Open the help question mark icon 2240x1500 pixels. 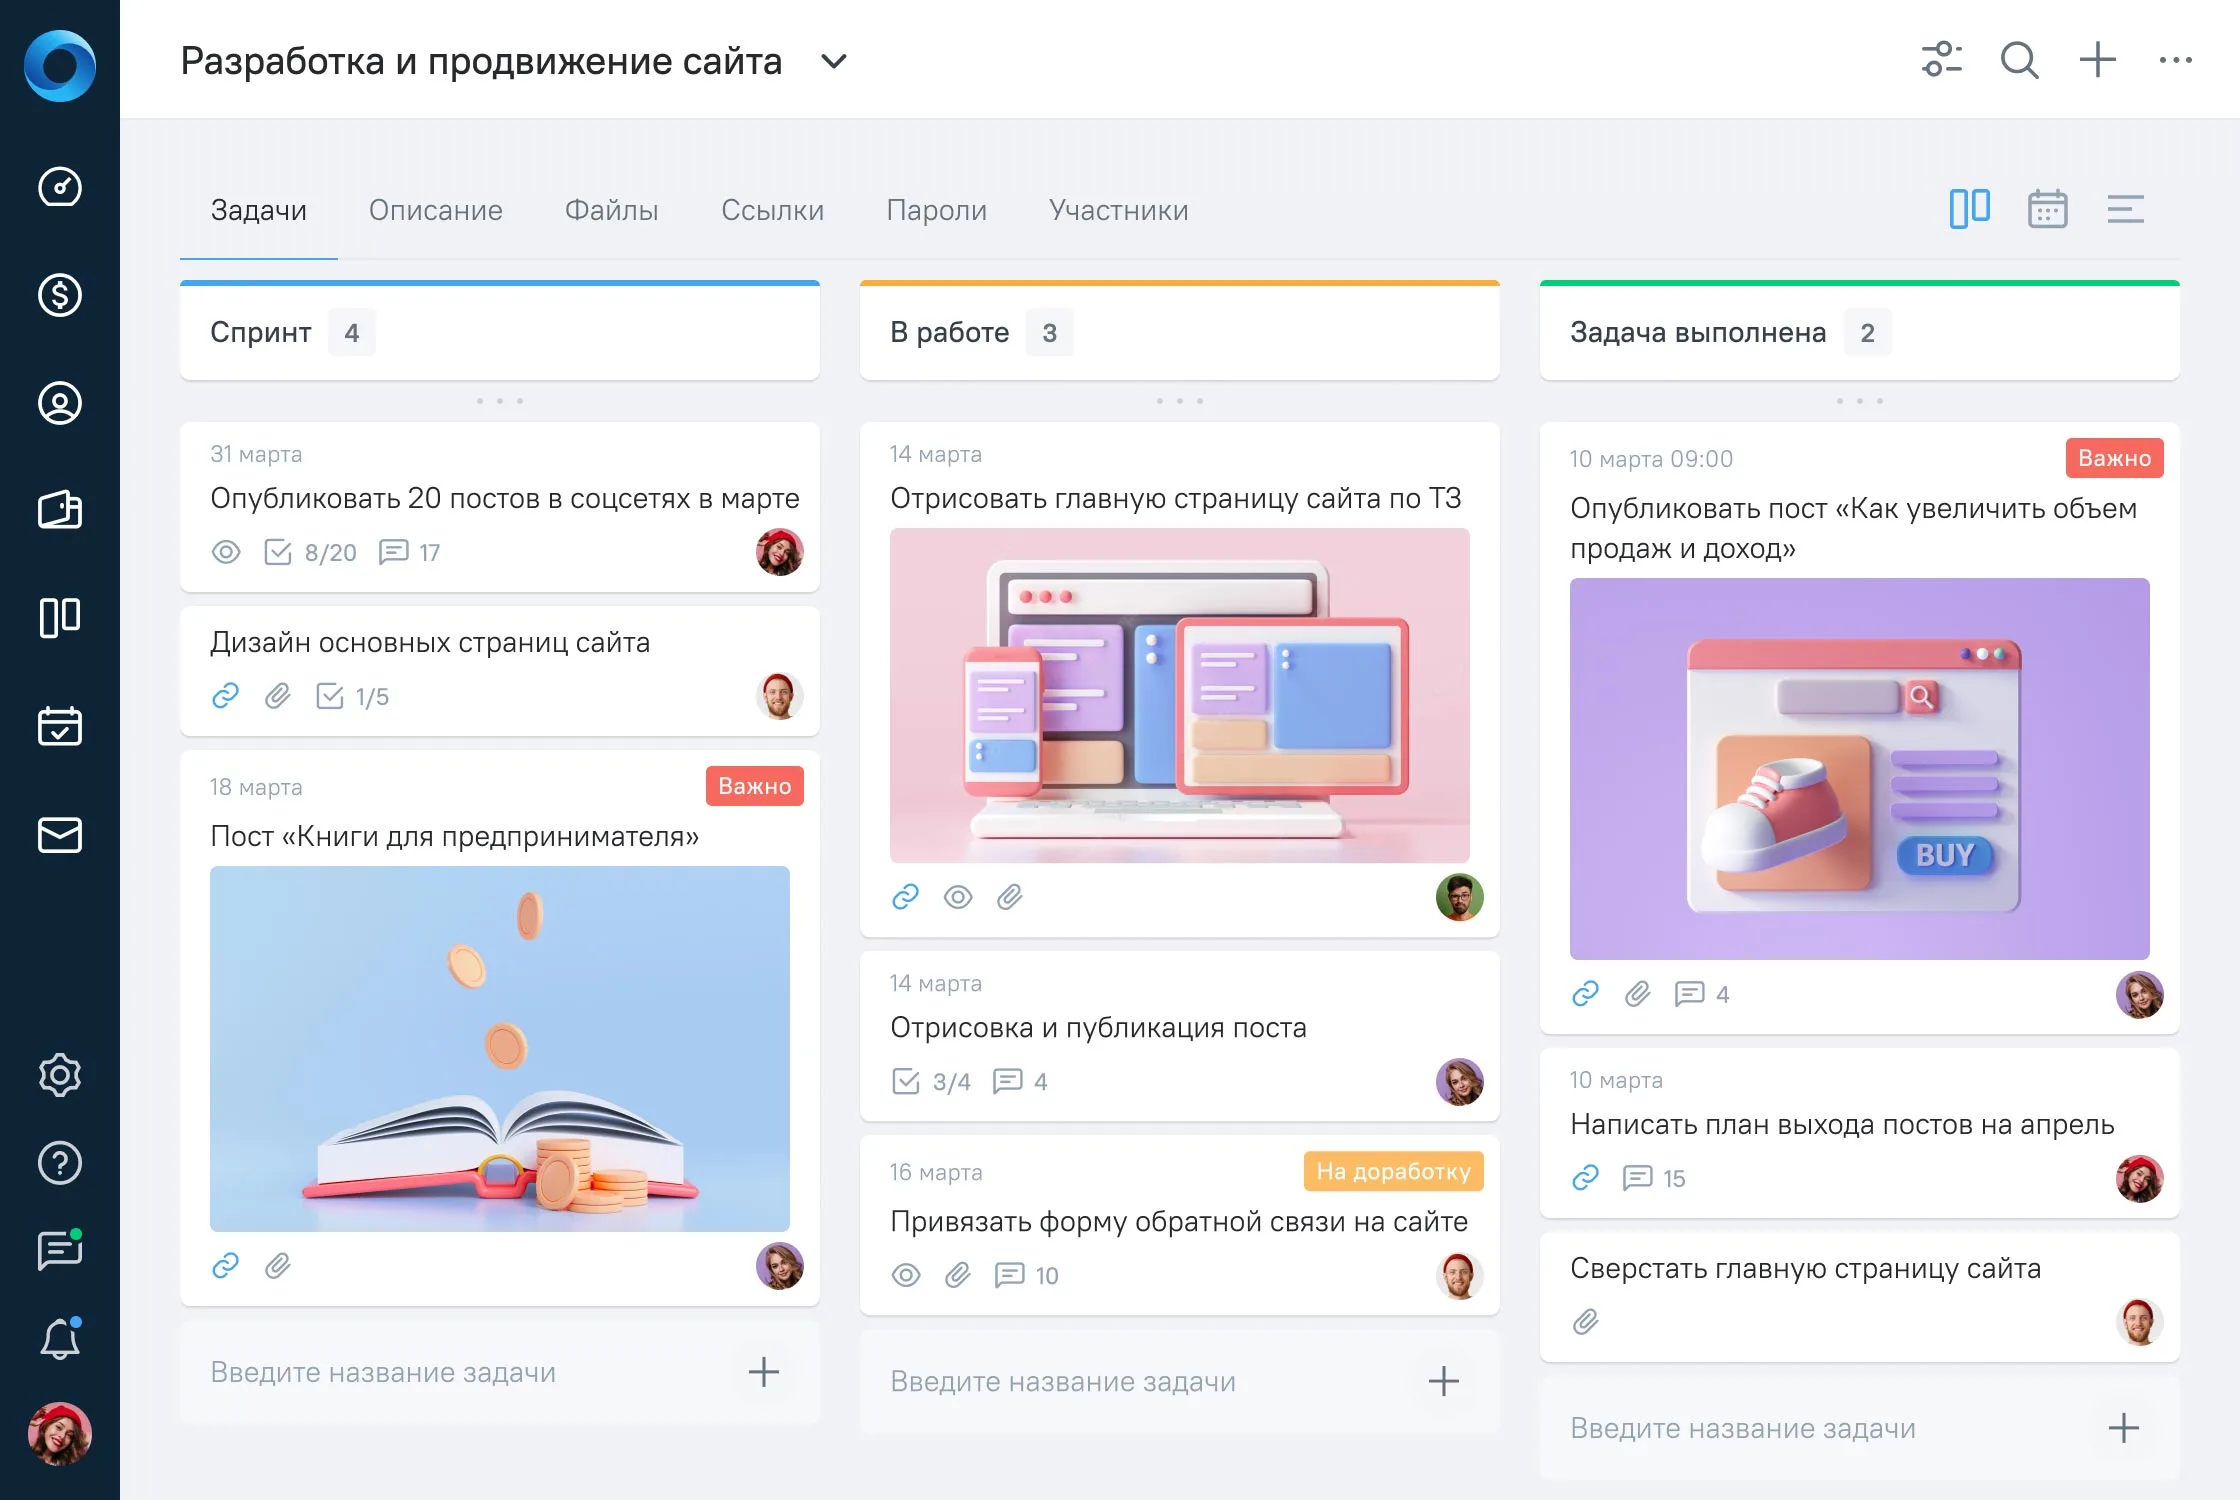60,1163
